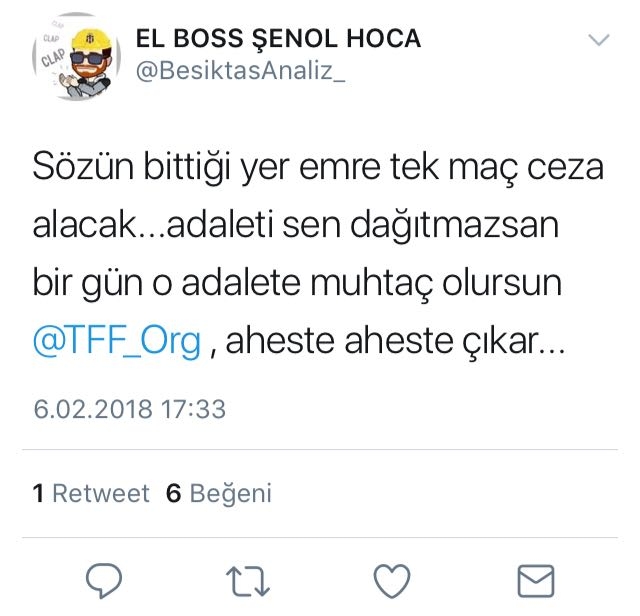Click the EL BOSS ŞENOL HOCA display name
This screenshot has width=640, height=616.
pos(278,38)
